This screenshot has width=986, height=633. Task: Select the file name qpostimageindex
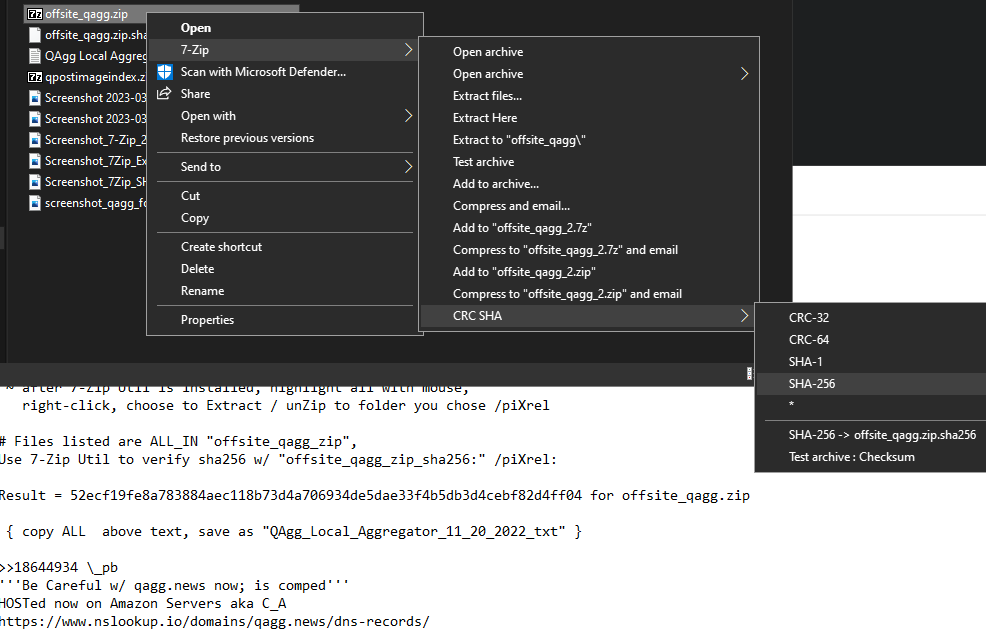coord(96,77)
